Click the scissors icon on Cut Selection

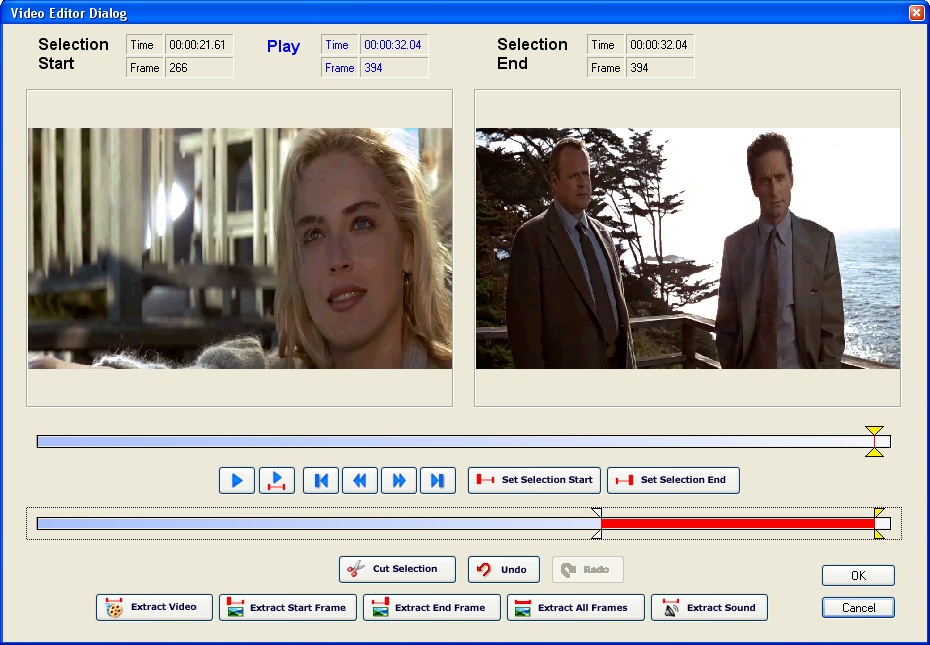point(355,569)
